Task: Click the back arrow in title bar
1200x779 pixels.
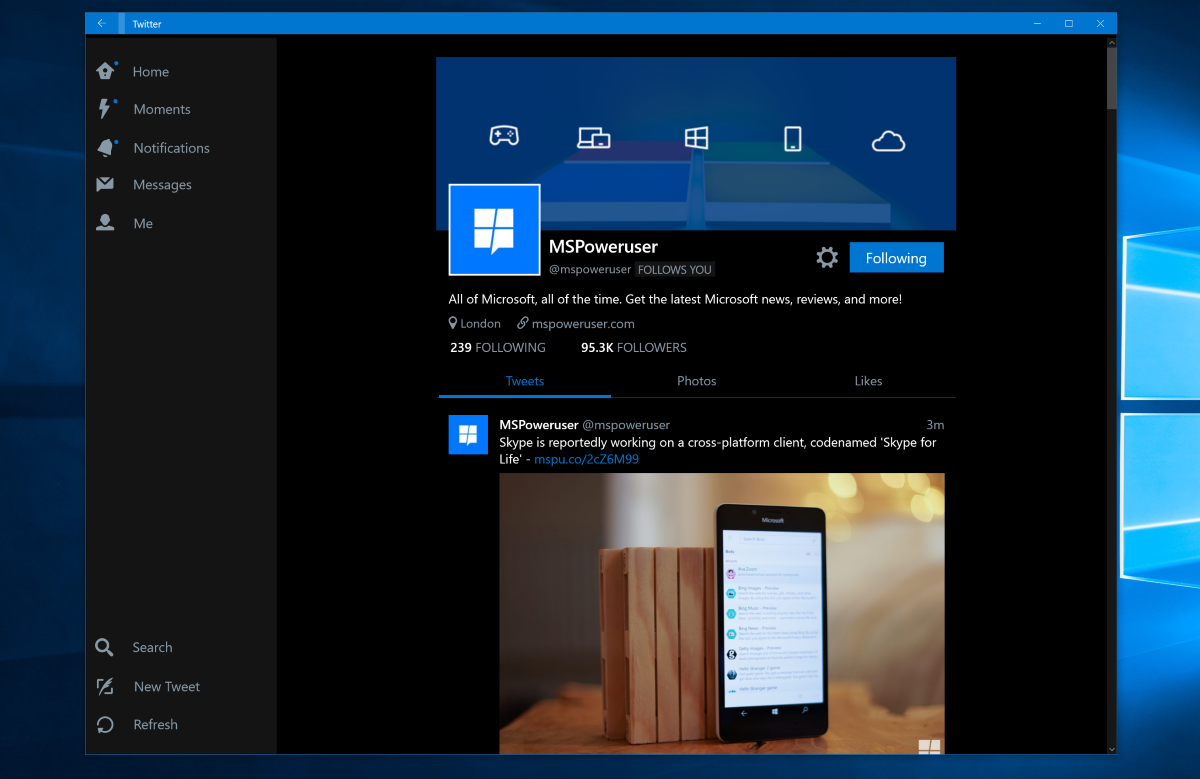Action: pyautogui.click(x=101, y=23)
